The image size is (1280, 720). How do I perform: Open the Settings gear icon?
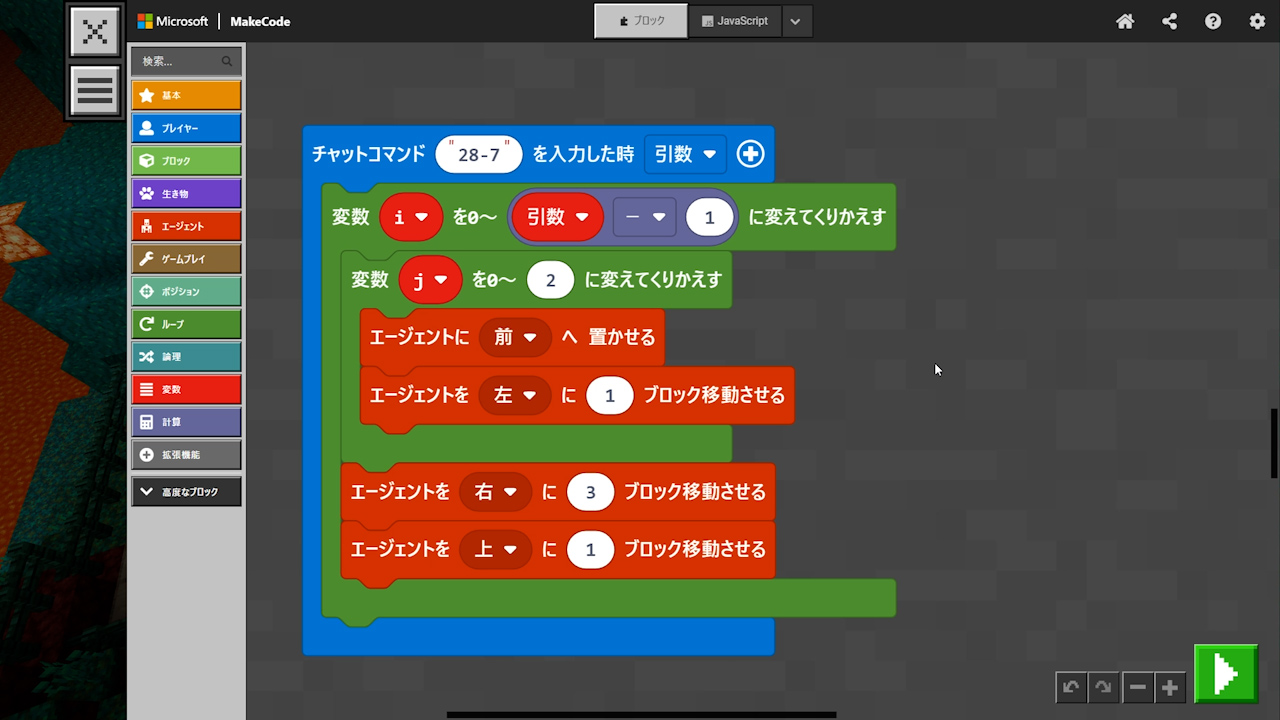[1257, 21]
